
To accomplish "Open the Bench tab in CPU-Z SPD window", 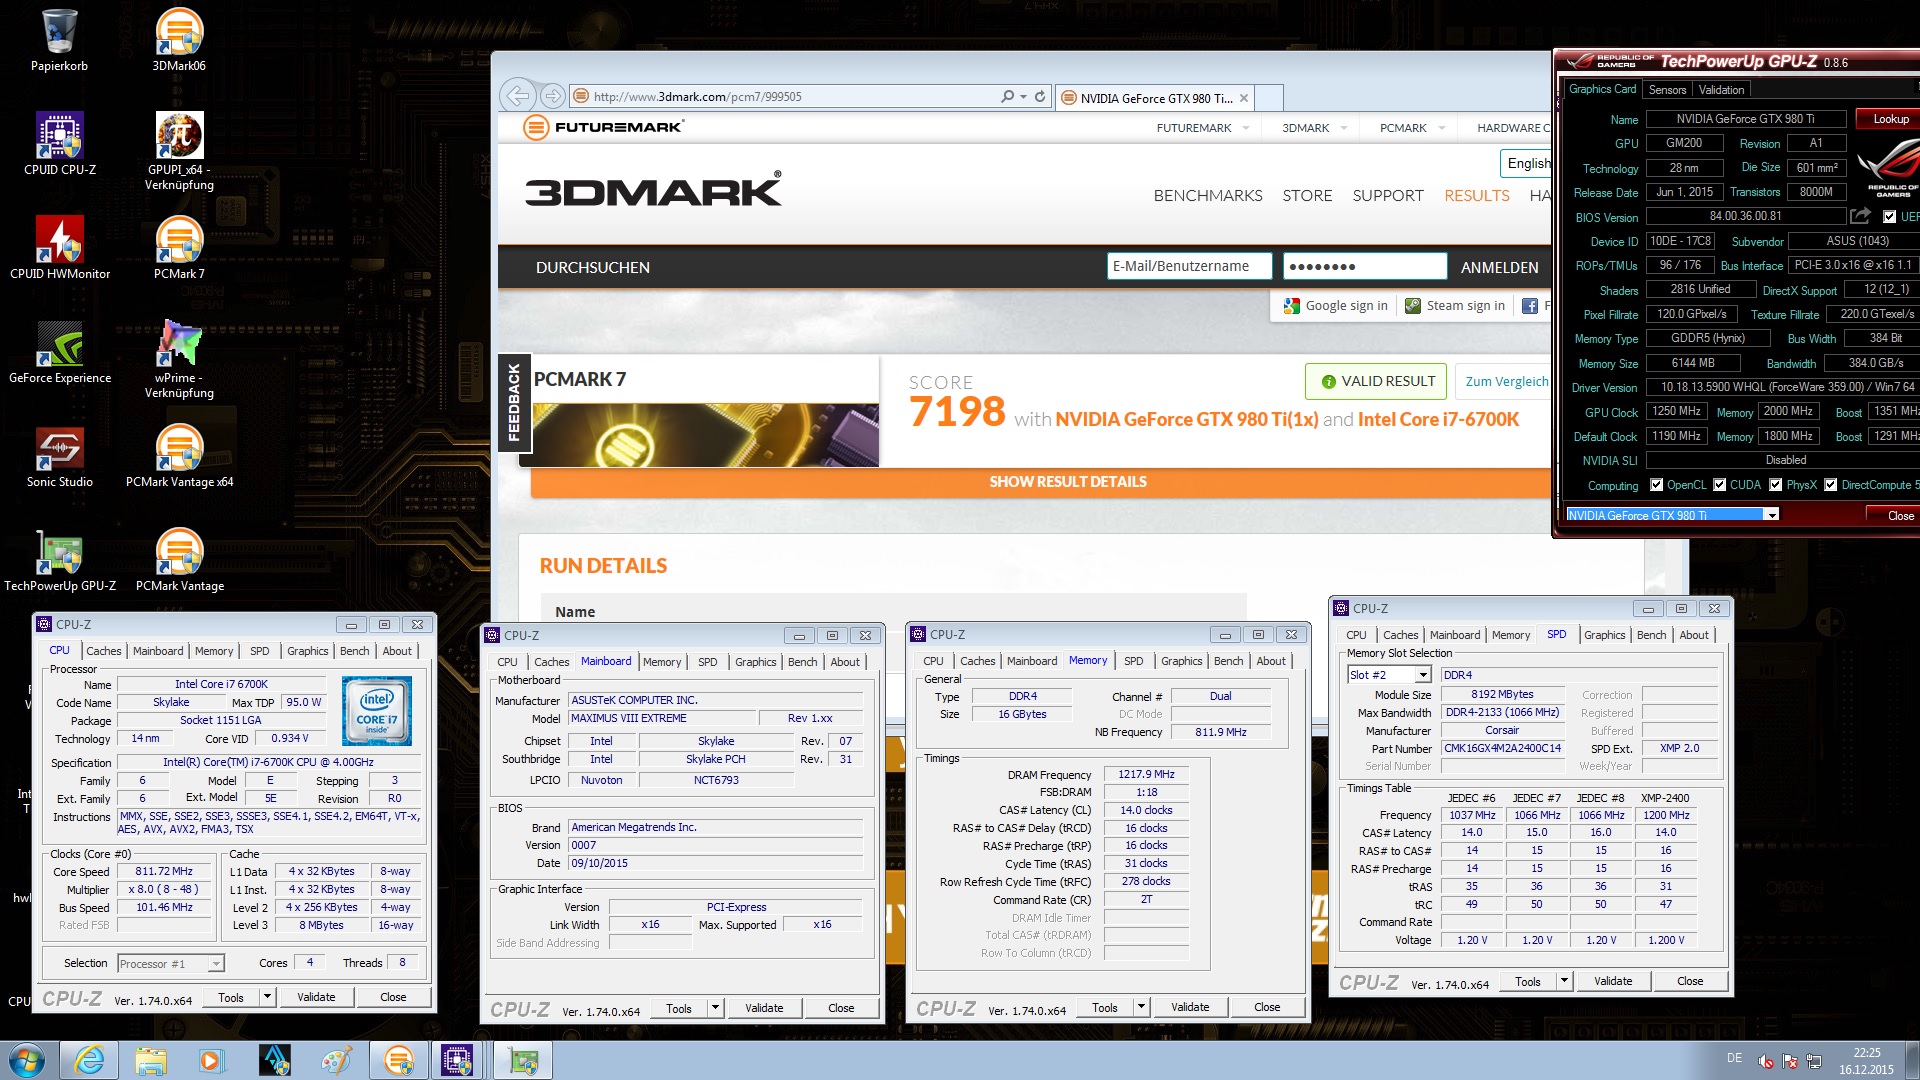I will pos(1651,635).
